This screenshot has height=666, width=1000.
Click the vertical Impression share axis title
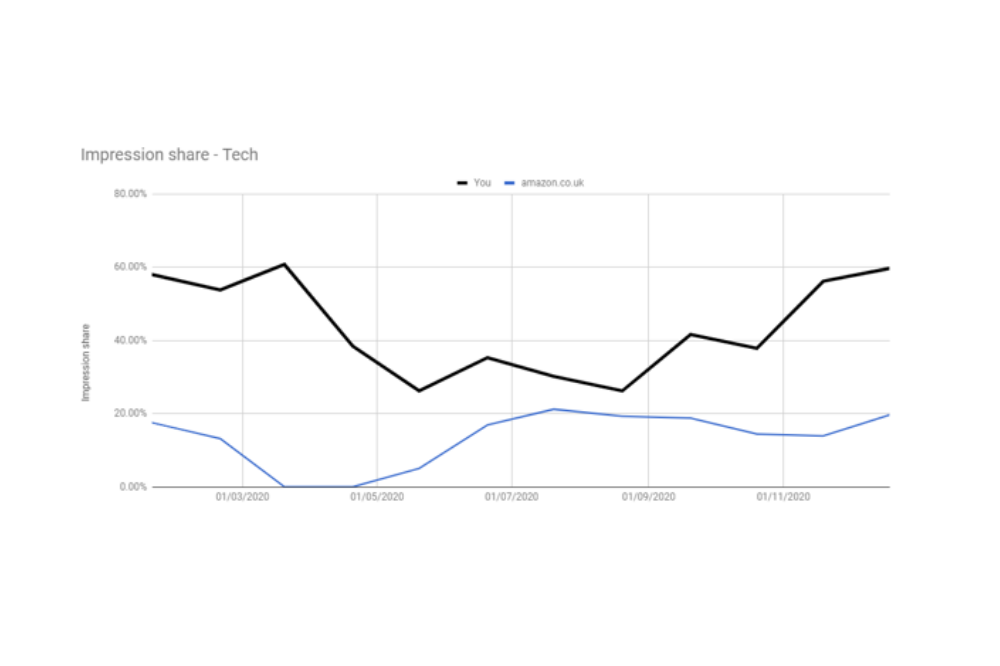[85, 362]
